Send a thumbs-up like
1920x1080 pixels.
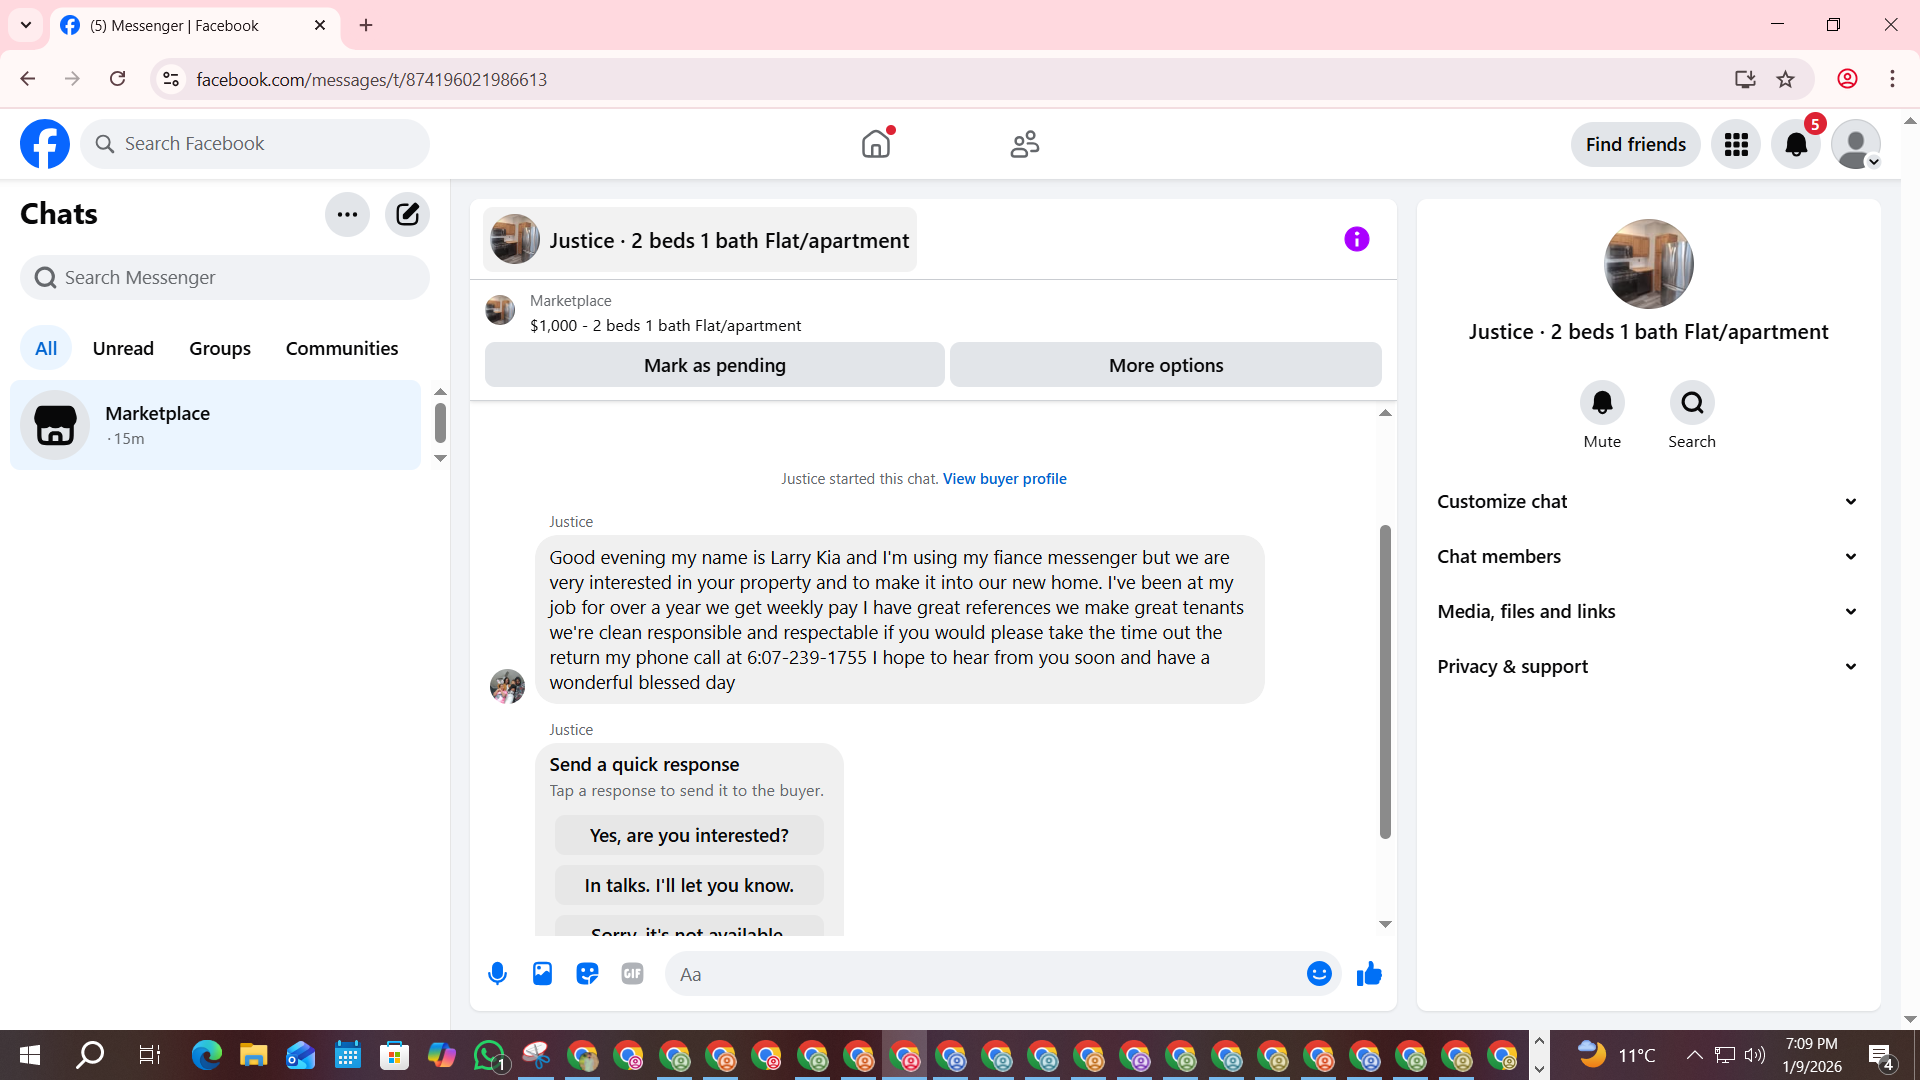tap(1369, 973)
